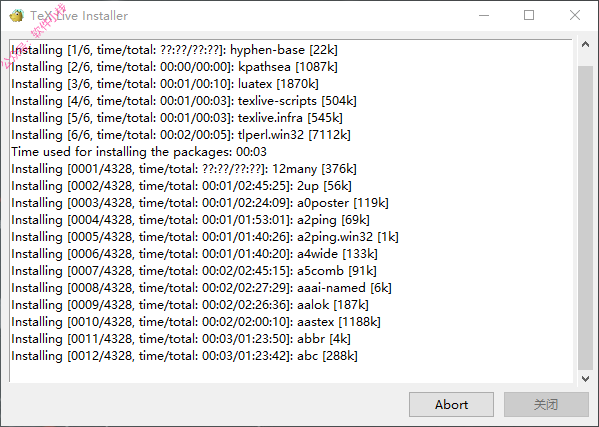Viewport: 599px width, 427px height.
Task: Click the vertical scrollbar thumb
Action: coord(585,218)
